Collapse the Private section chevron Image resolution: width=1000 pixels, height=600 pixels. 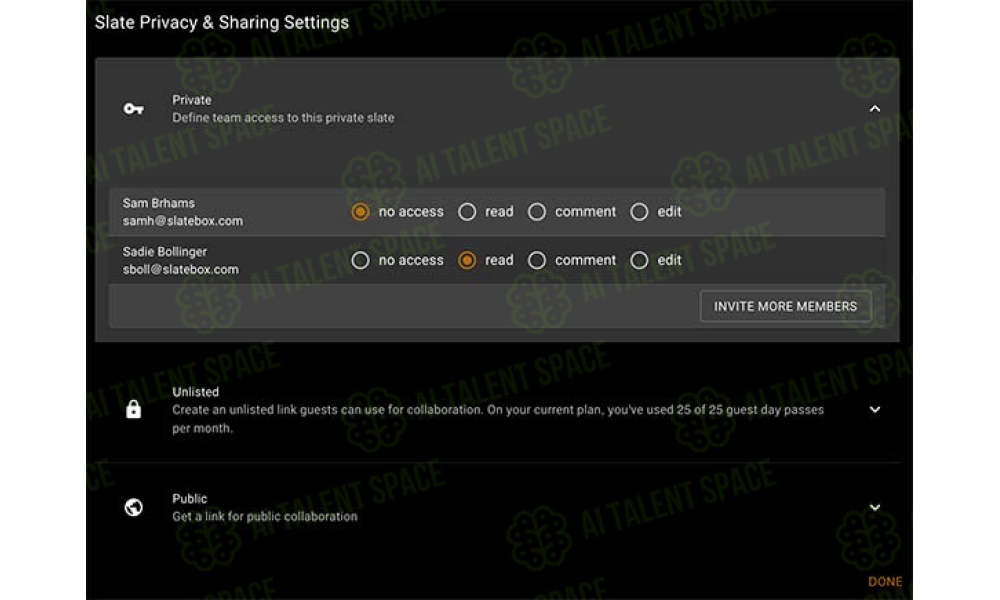[x=875, y=109]
